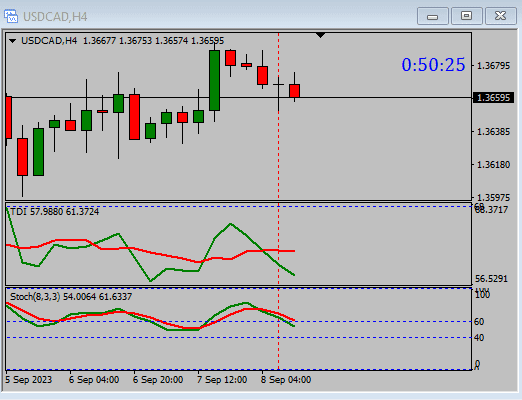522x400 pixels.
Task: Click the OHLC values in the chart header
Action: pyautogui.click(x=153, y=41)
